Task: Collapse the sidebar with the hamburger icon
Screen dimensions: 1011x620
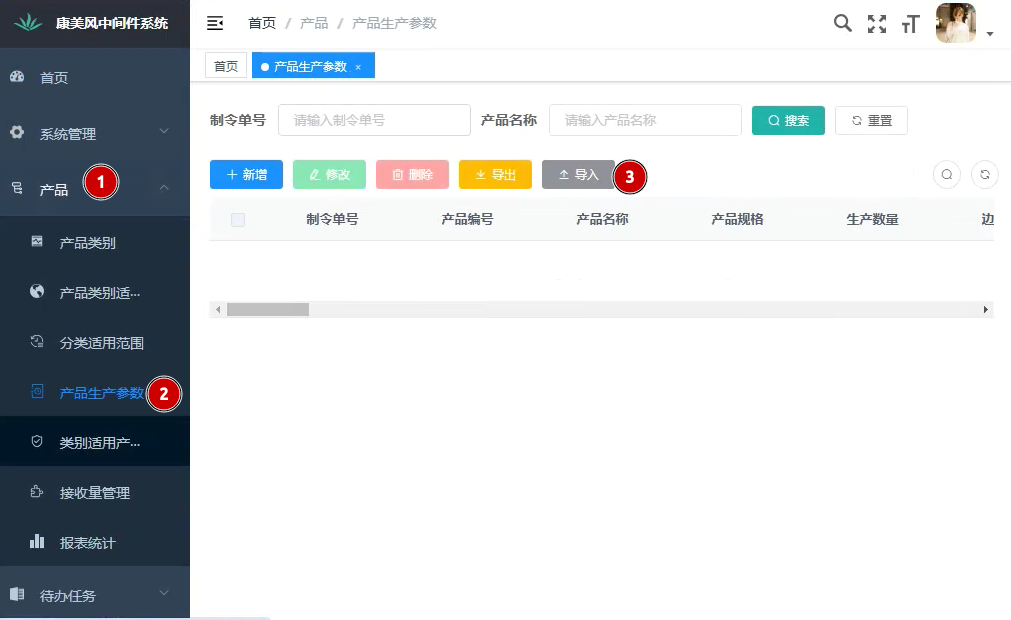Action: point(214,23)
